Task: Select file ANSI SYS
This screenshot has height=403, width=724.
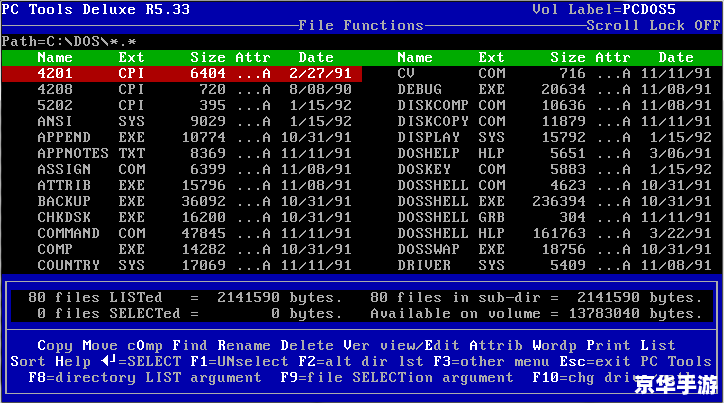Action: [194, 121]
